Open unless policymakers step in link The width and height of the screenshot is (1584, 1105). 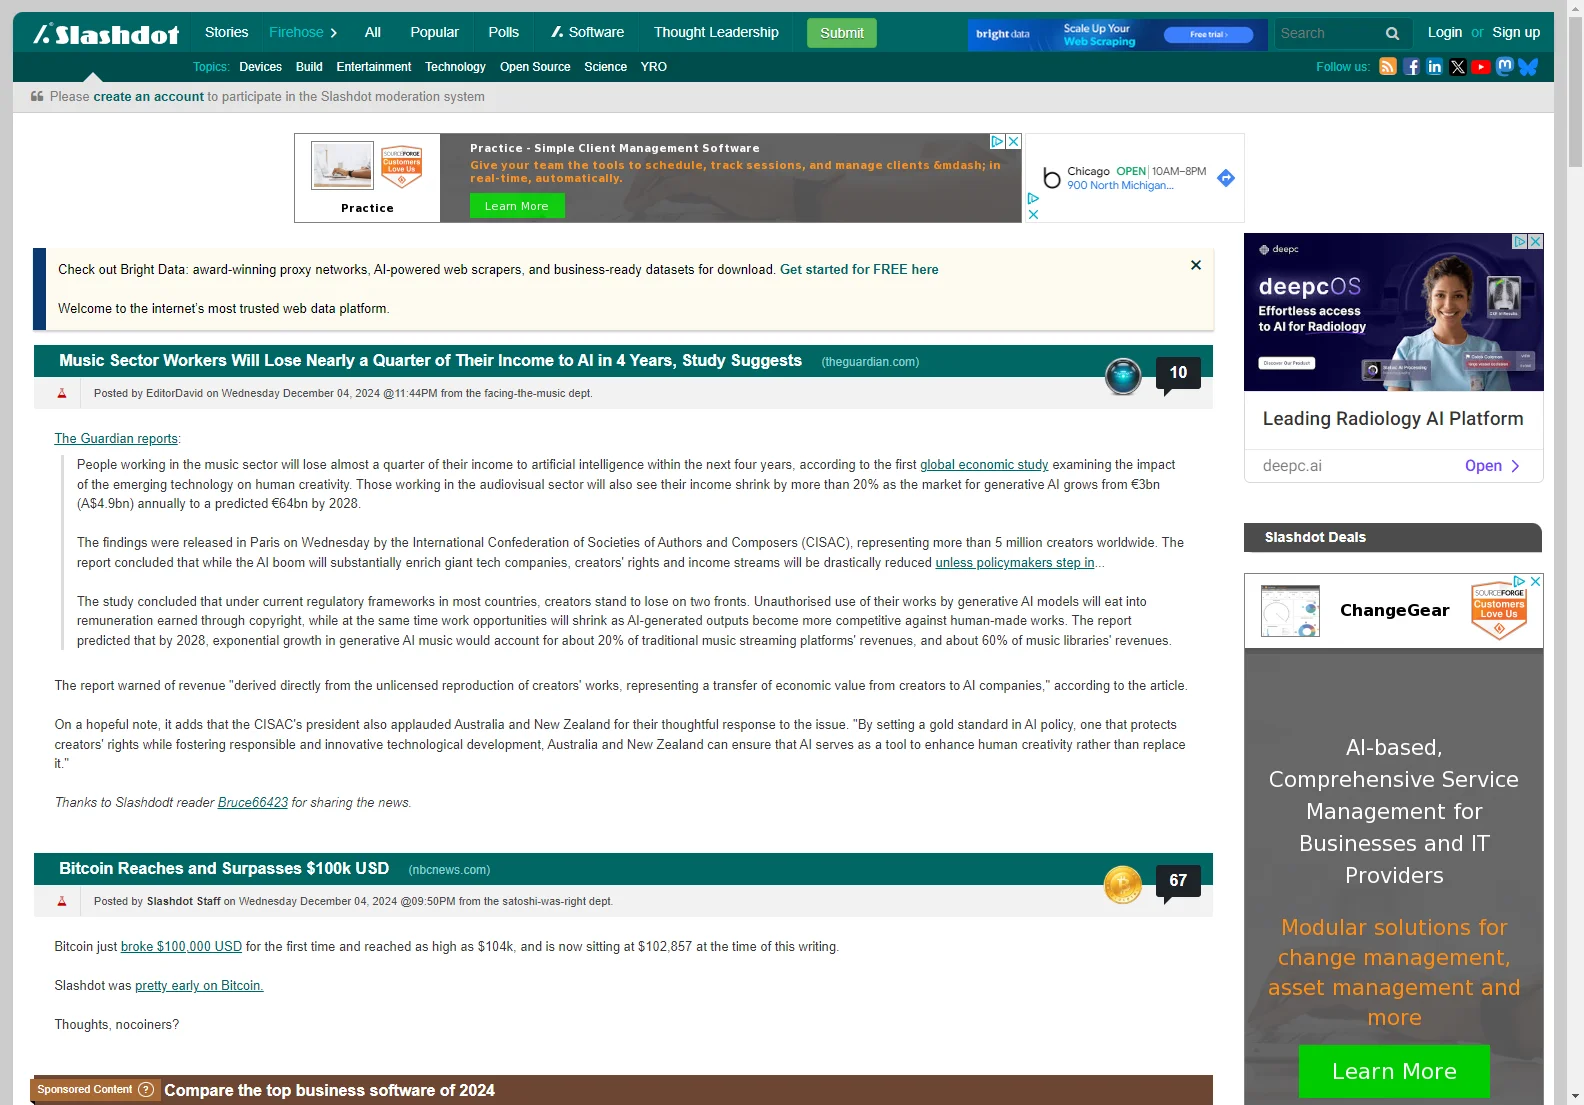point(1015,563)
